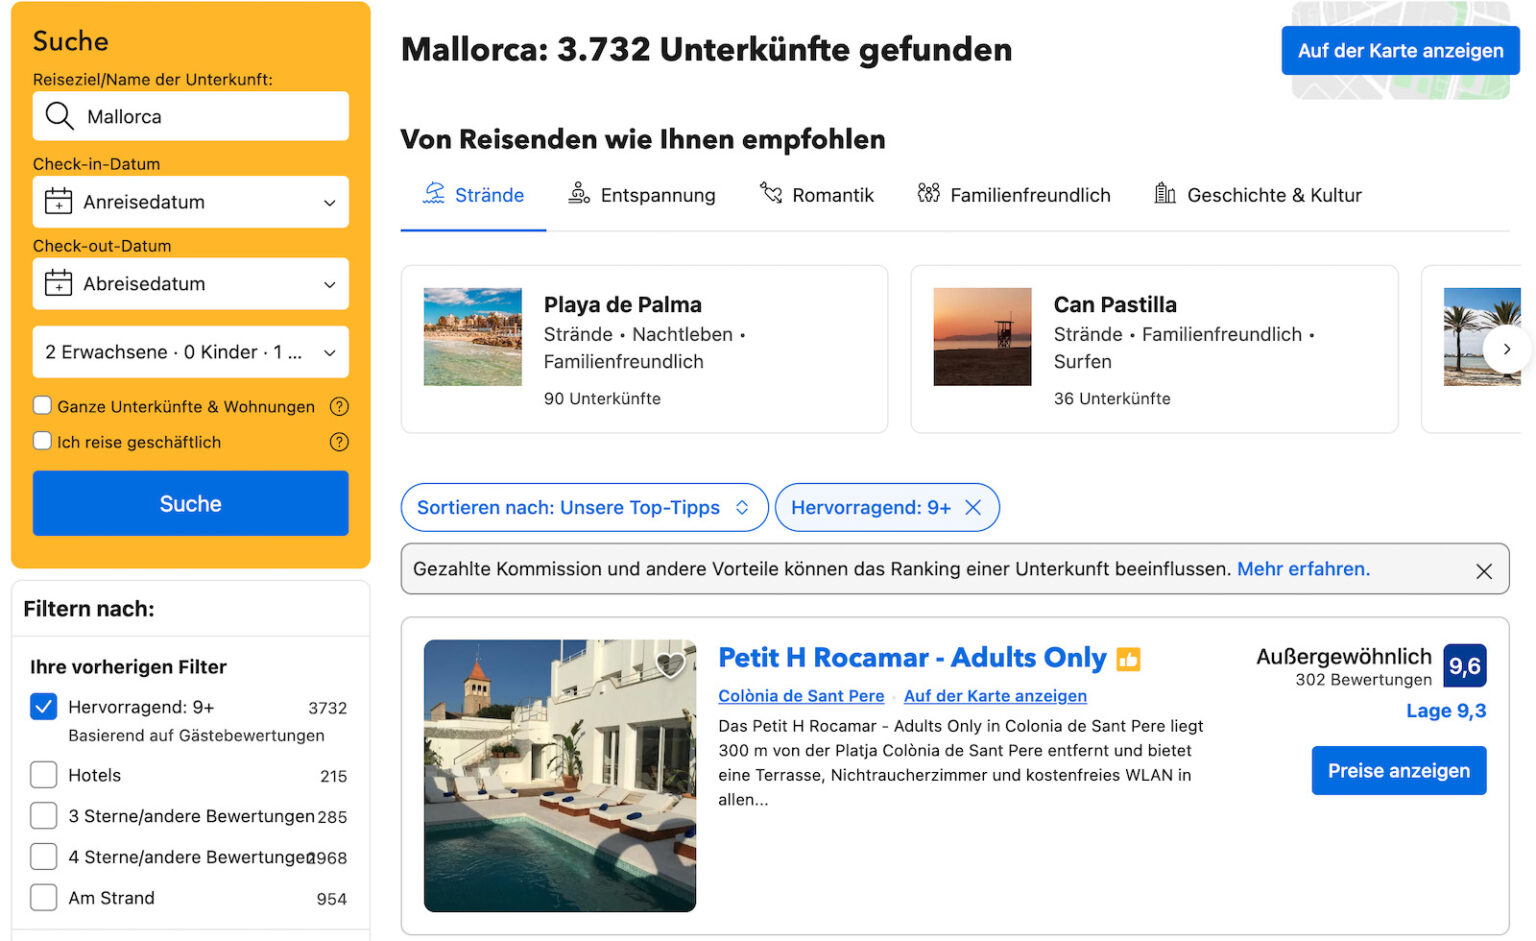This screenshot has width=1536, height=941.
Task: Select the Geschichte & Kultur tab
Action: (1274, 195)
